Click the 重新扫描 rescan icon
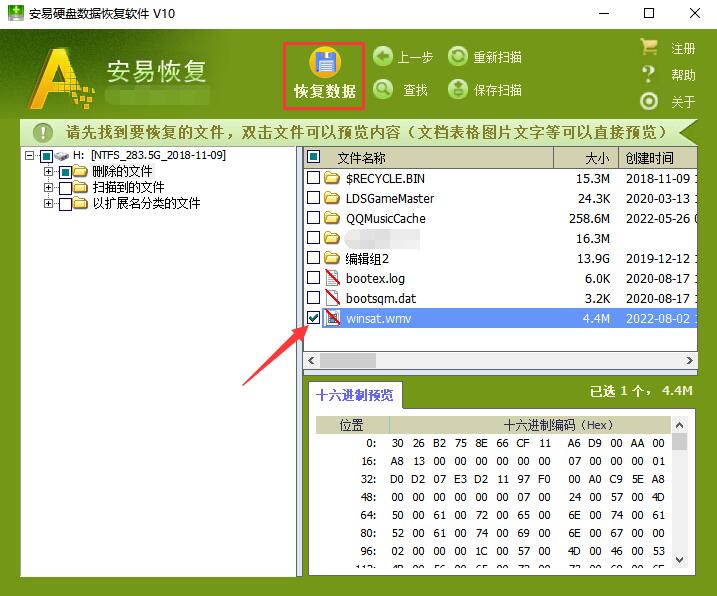The height and width of the screenshot is (596, 717). (x=458, y=57)
